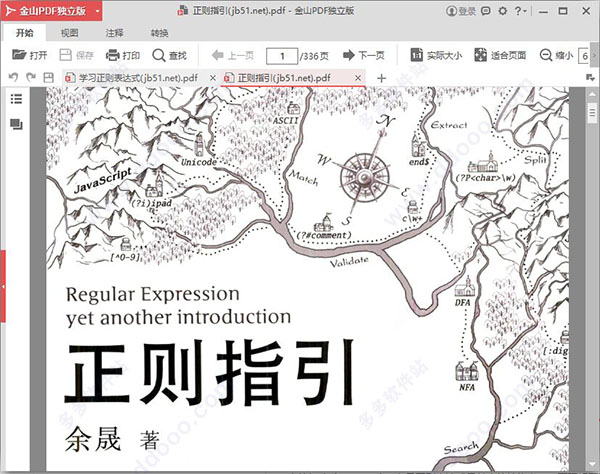
Task: Go to previous page with 上一页
Action: pos(233,55)
